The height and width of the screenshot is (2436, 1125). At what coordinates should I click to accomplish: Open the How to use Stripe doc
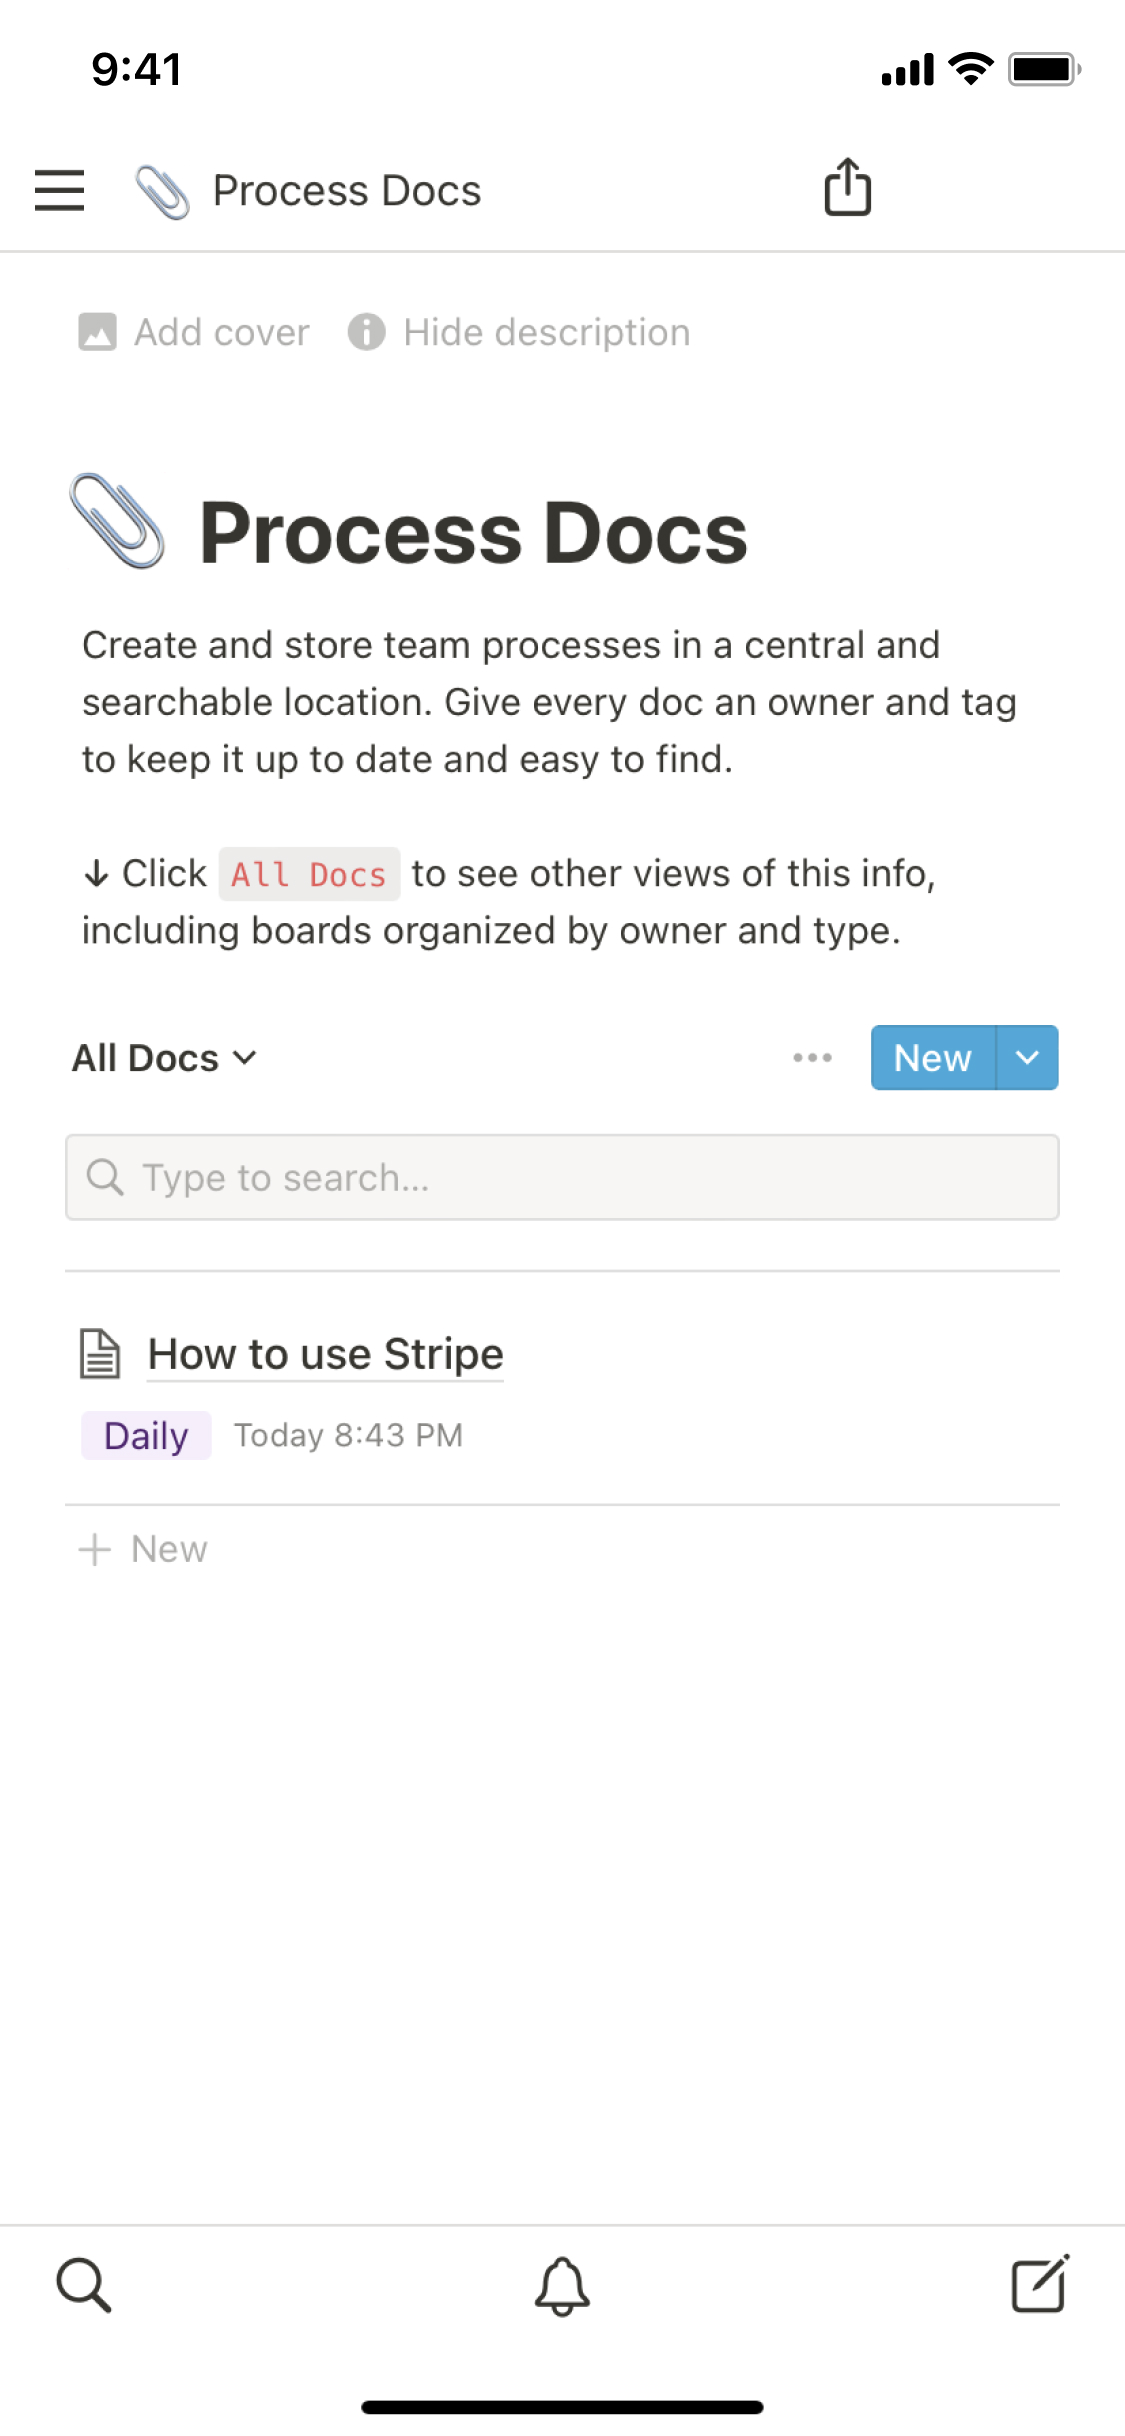click(325, 1354)
